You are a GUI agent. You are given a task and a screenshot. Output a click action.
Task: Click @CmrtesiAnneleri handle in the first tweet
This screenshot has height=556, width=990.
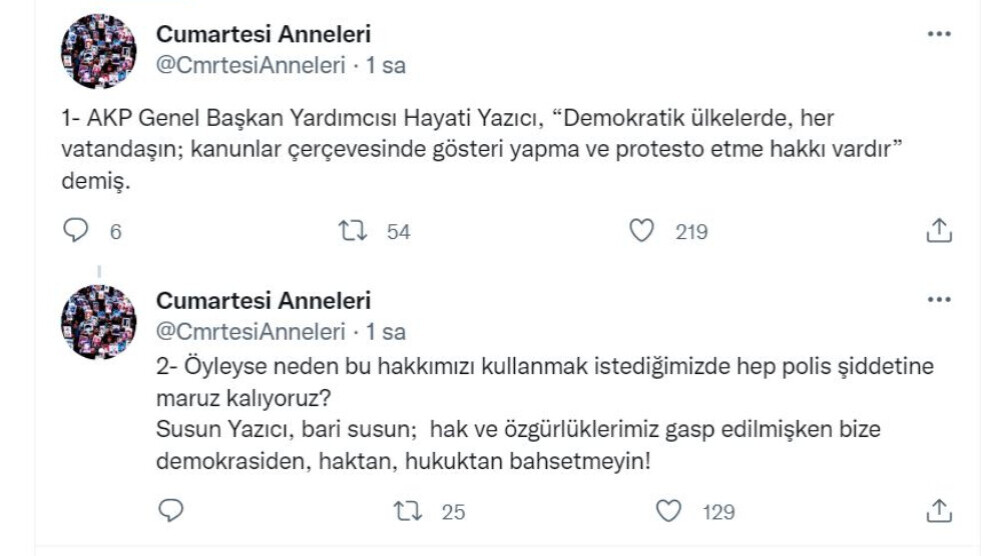click(249, 65)
